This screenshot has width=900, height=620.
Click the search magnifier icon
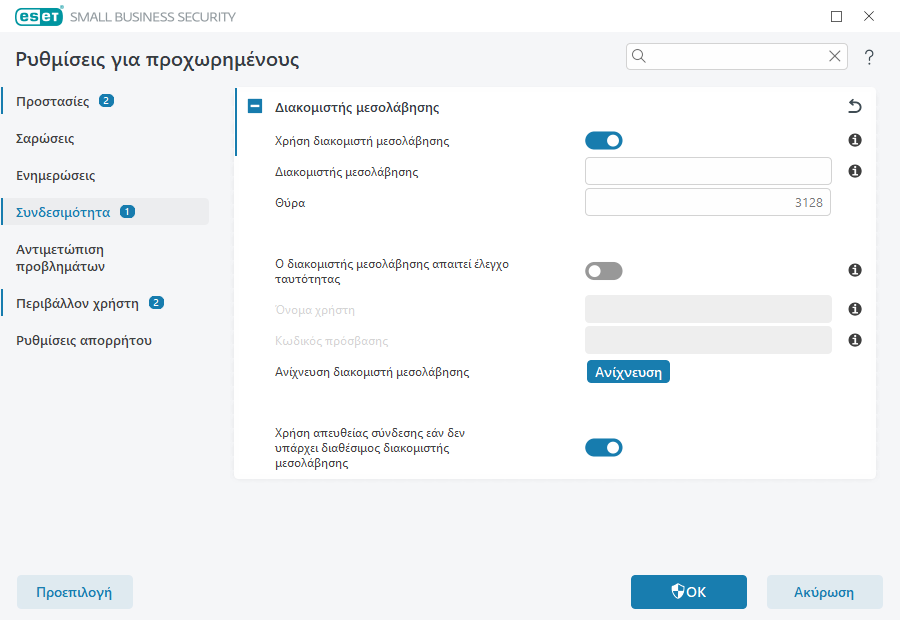click(x=640, y=57)
